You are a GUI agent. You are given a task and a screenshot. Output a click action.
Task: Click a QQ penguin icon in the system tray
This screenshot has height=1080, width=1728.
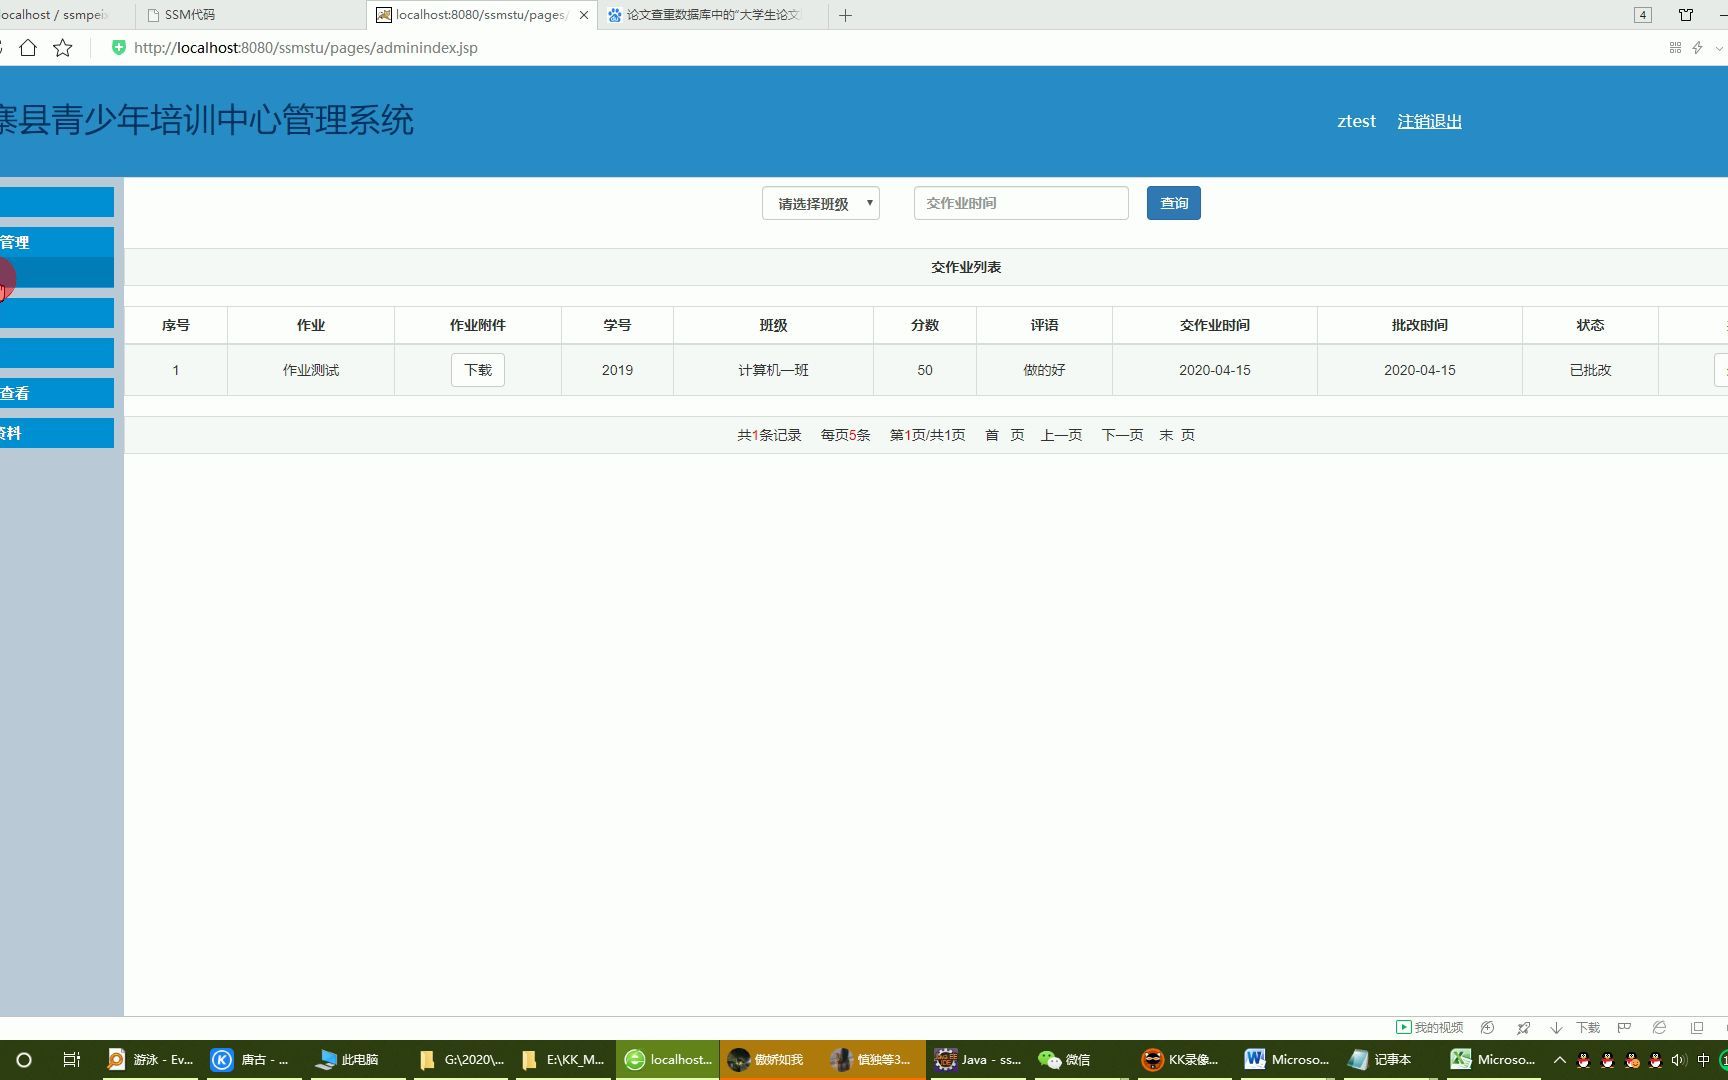click(x=1583, y=1059)
